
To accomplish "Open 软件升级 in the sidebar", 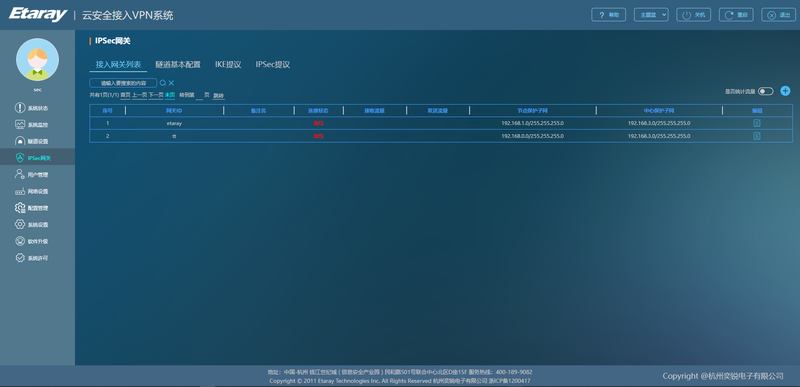I will pyautogui.click(x=32, y=241).
